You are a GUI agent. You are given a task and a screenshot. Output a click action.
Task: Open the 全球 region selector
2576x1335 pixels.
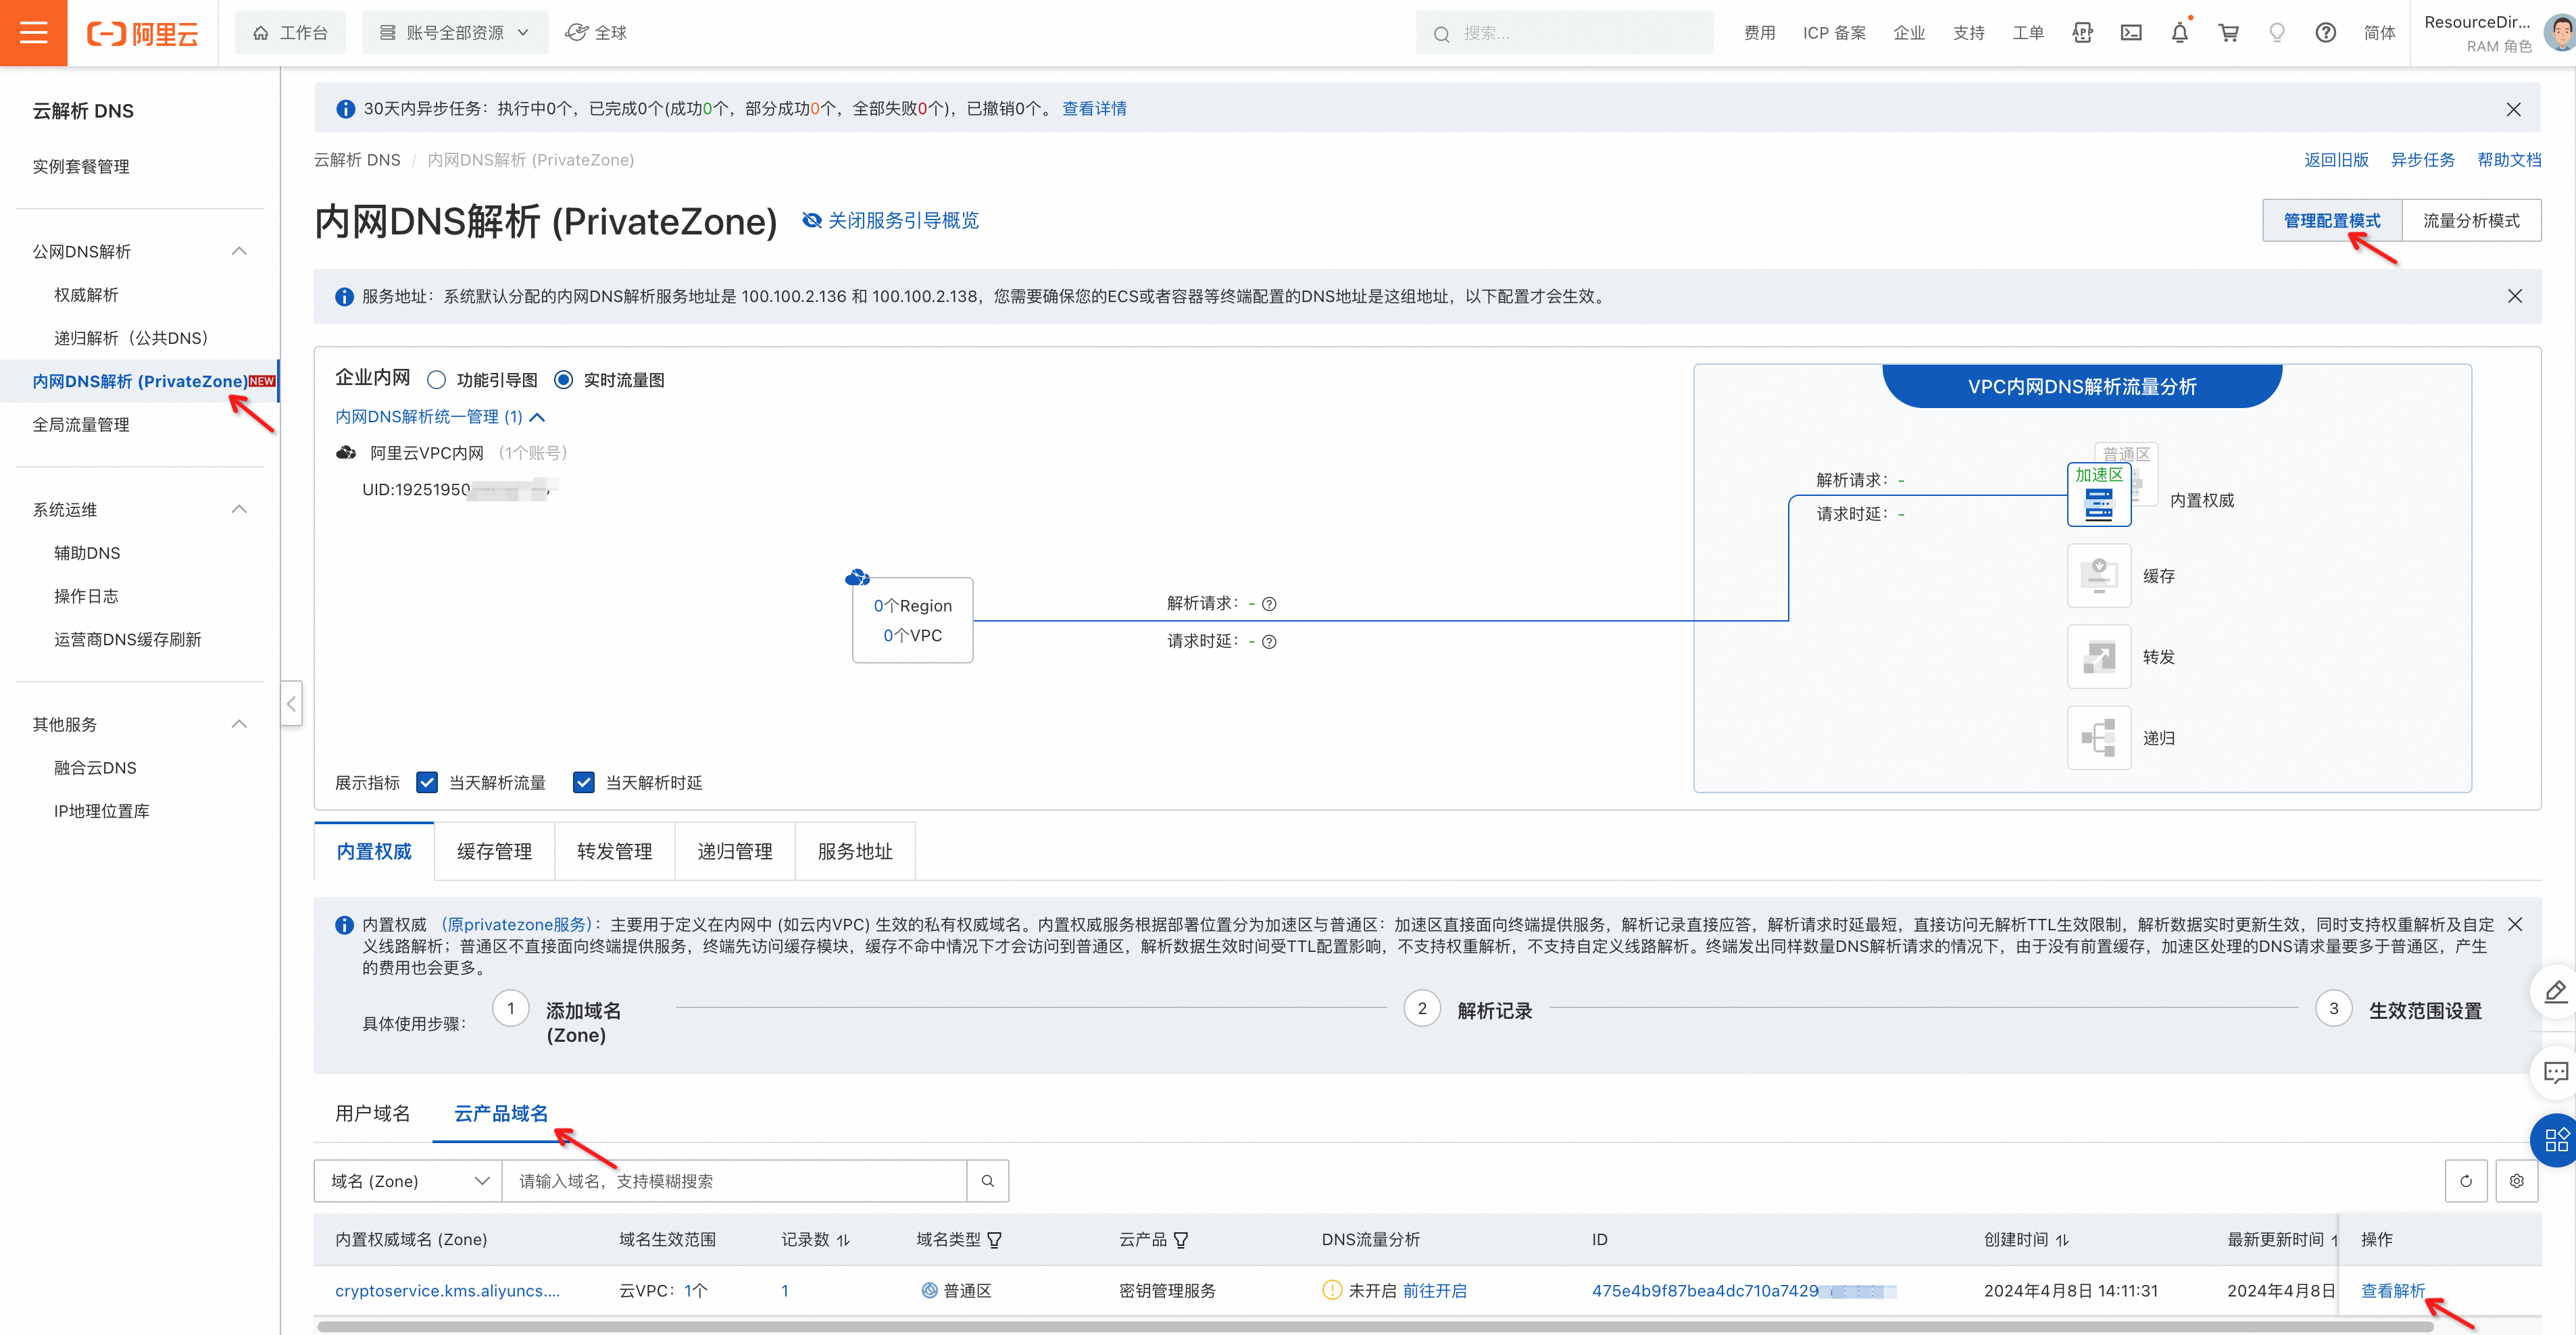pyautogui.click(x=596, y=33)
